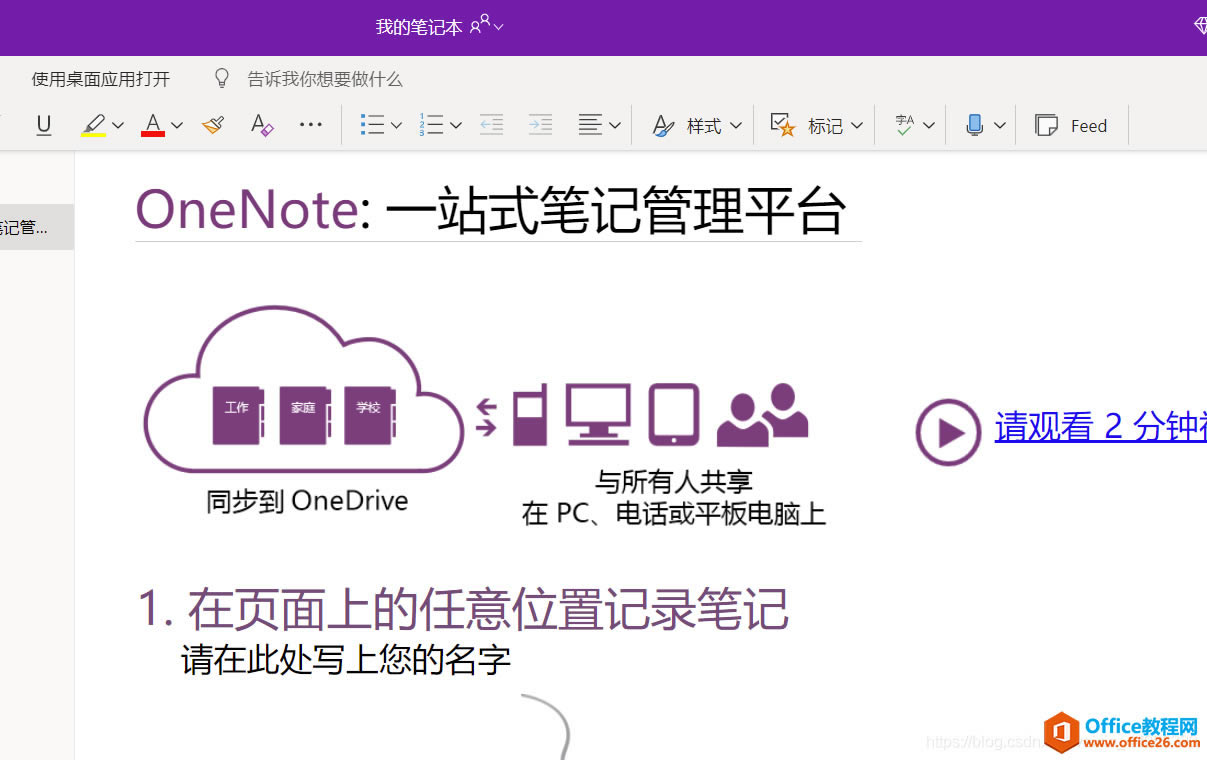Image resolution: width=1207 pixels, height=760 pixels.
Task: Click the checkbox-star tag icon
Action: 783,125
